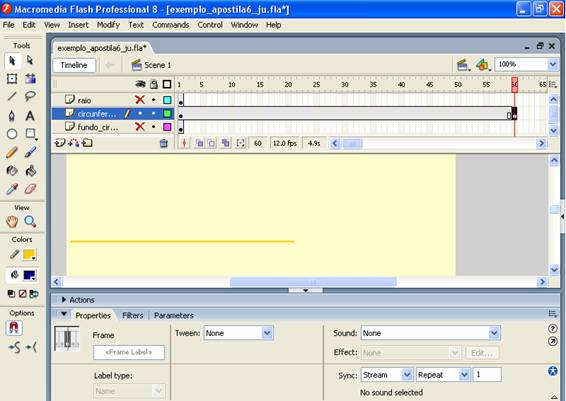The image size is (566, 401).
Task: Click the fill color swatch
Action: tap(29, 275)
